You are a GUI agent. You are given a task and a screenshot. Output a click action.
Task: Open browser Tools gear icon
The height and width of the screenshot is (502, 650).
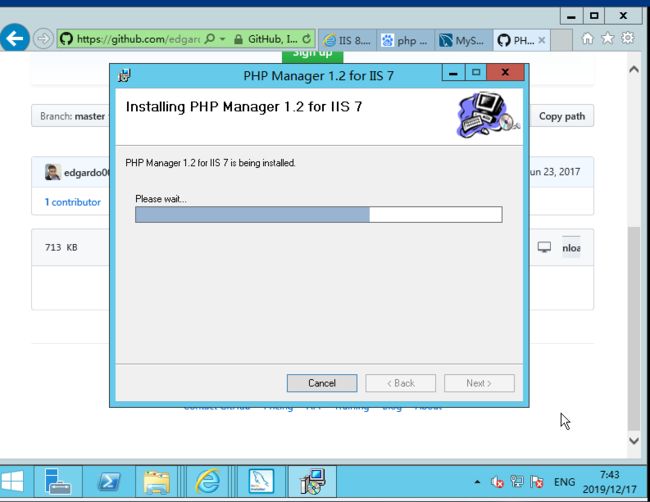click(628, 38)
